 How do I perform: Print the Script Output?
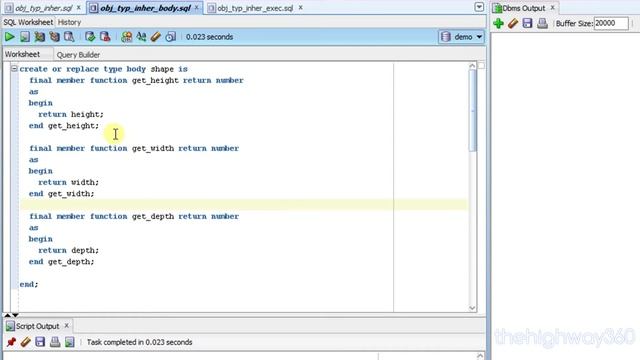point(55,342)
